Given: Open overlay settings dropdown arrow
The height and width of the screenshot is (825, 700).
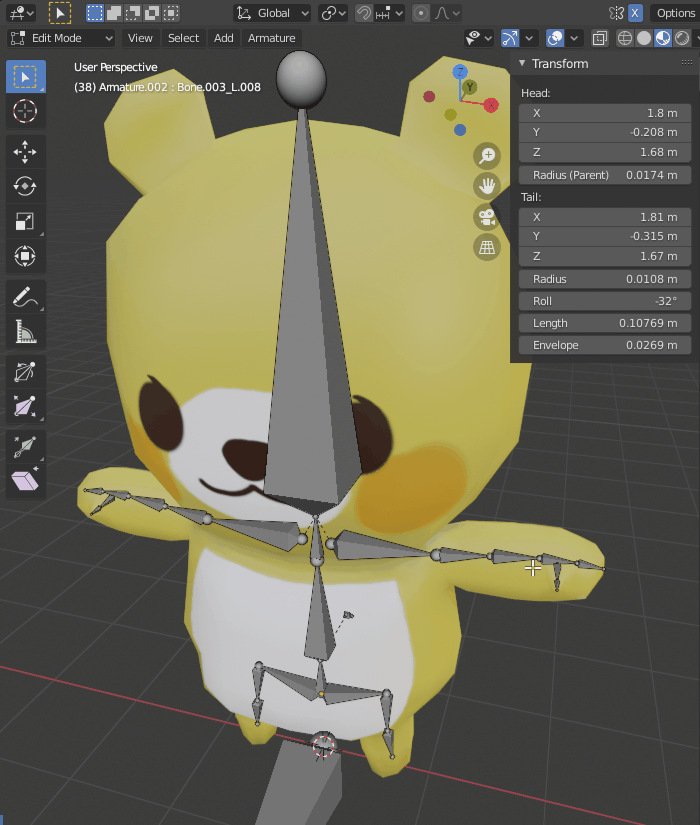Looking at the screenshot, I should (x=574, y=38).
